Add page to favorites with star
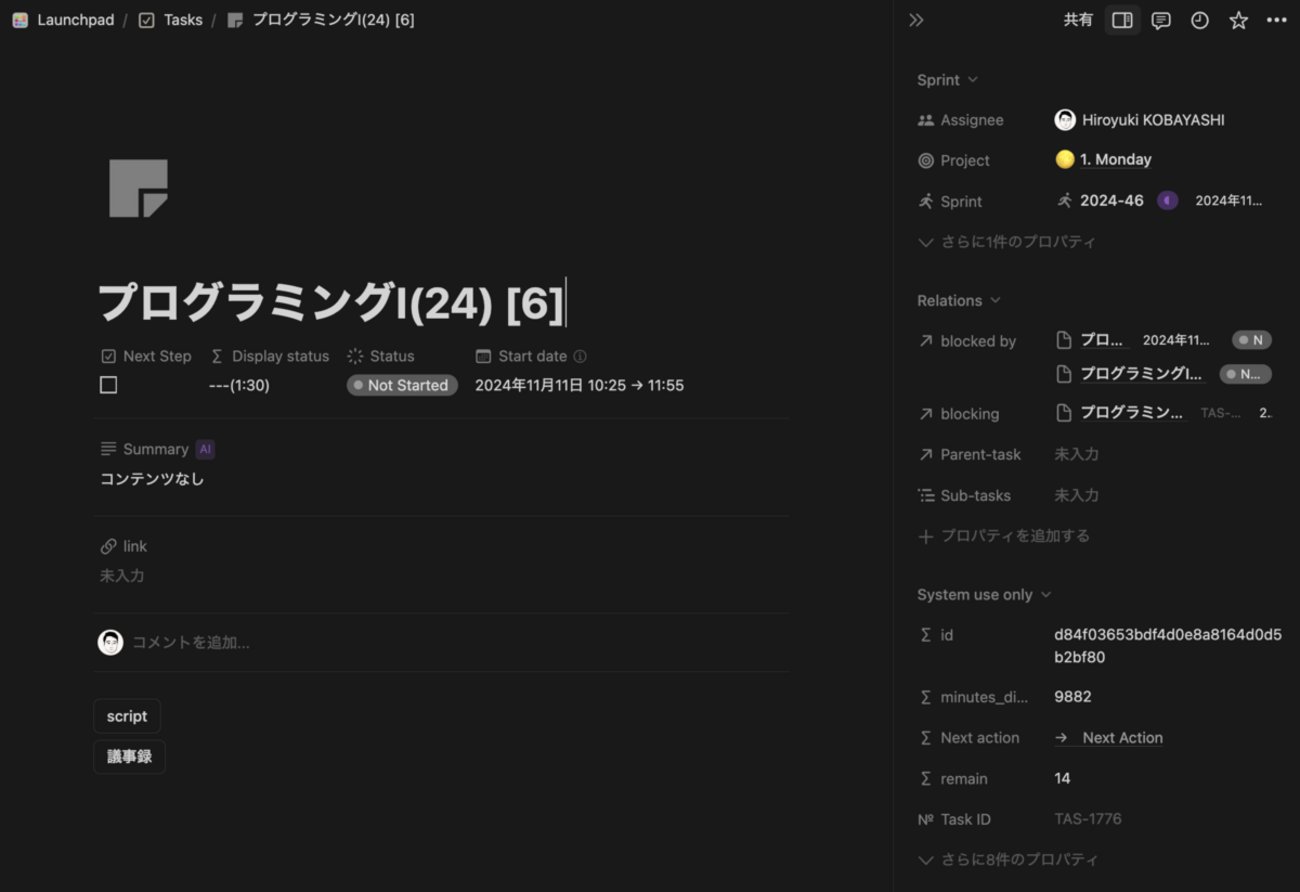This screenshot has width=1300, height=892. pos(1238,20)
